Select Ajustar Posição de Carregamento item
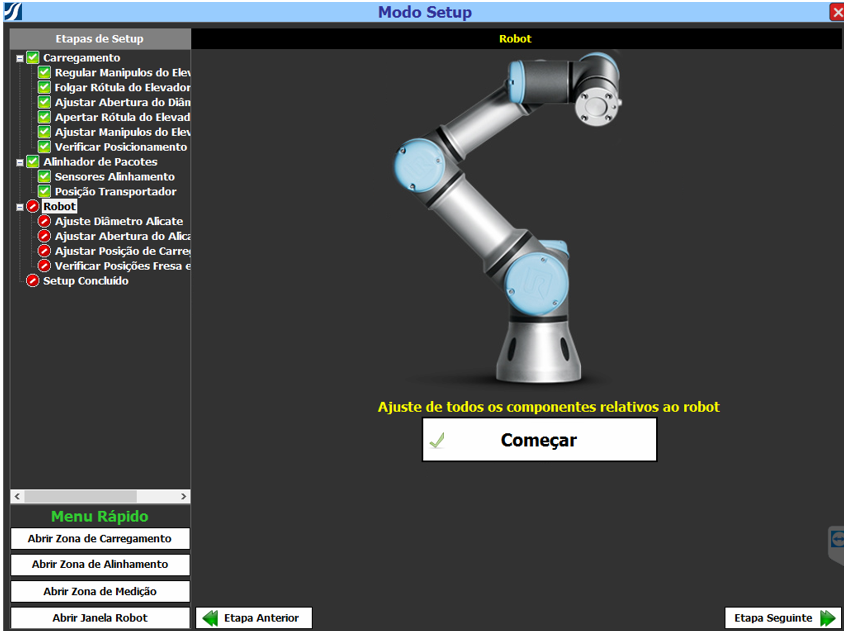Viewport: 844px width, 631px height. [121, 251]
